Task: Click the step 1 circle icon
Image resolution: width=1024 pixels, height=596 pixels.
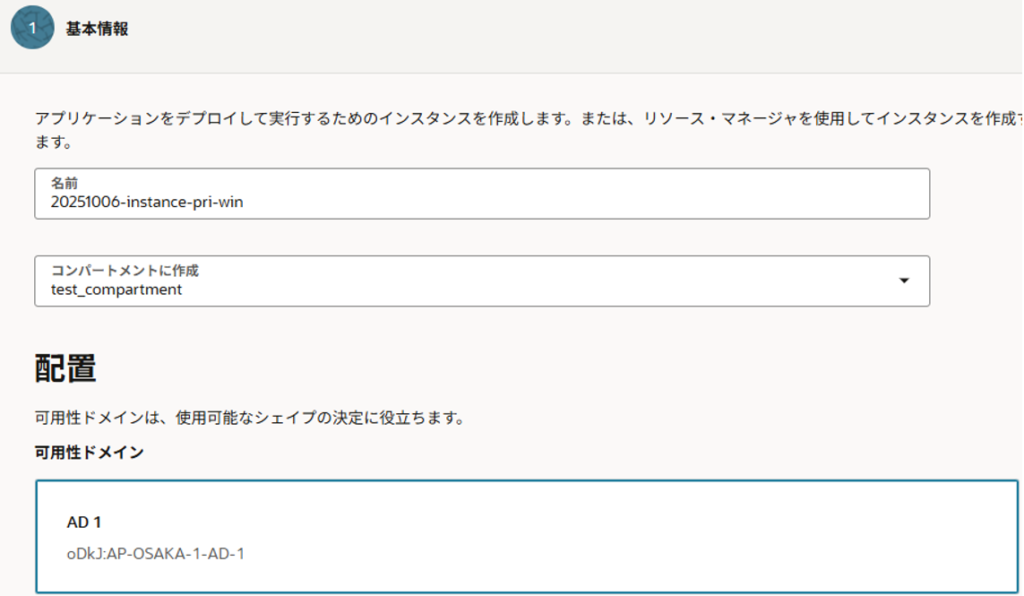Action: click(x=31, y=29)
